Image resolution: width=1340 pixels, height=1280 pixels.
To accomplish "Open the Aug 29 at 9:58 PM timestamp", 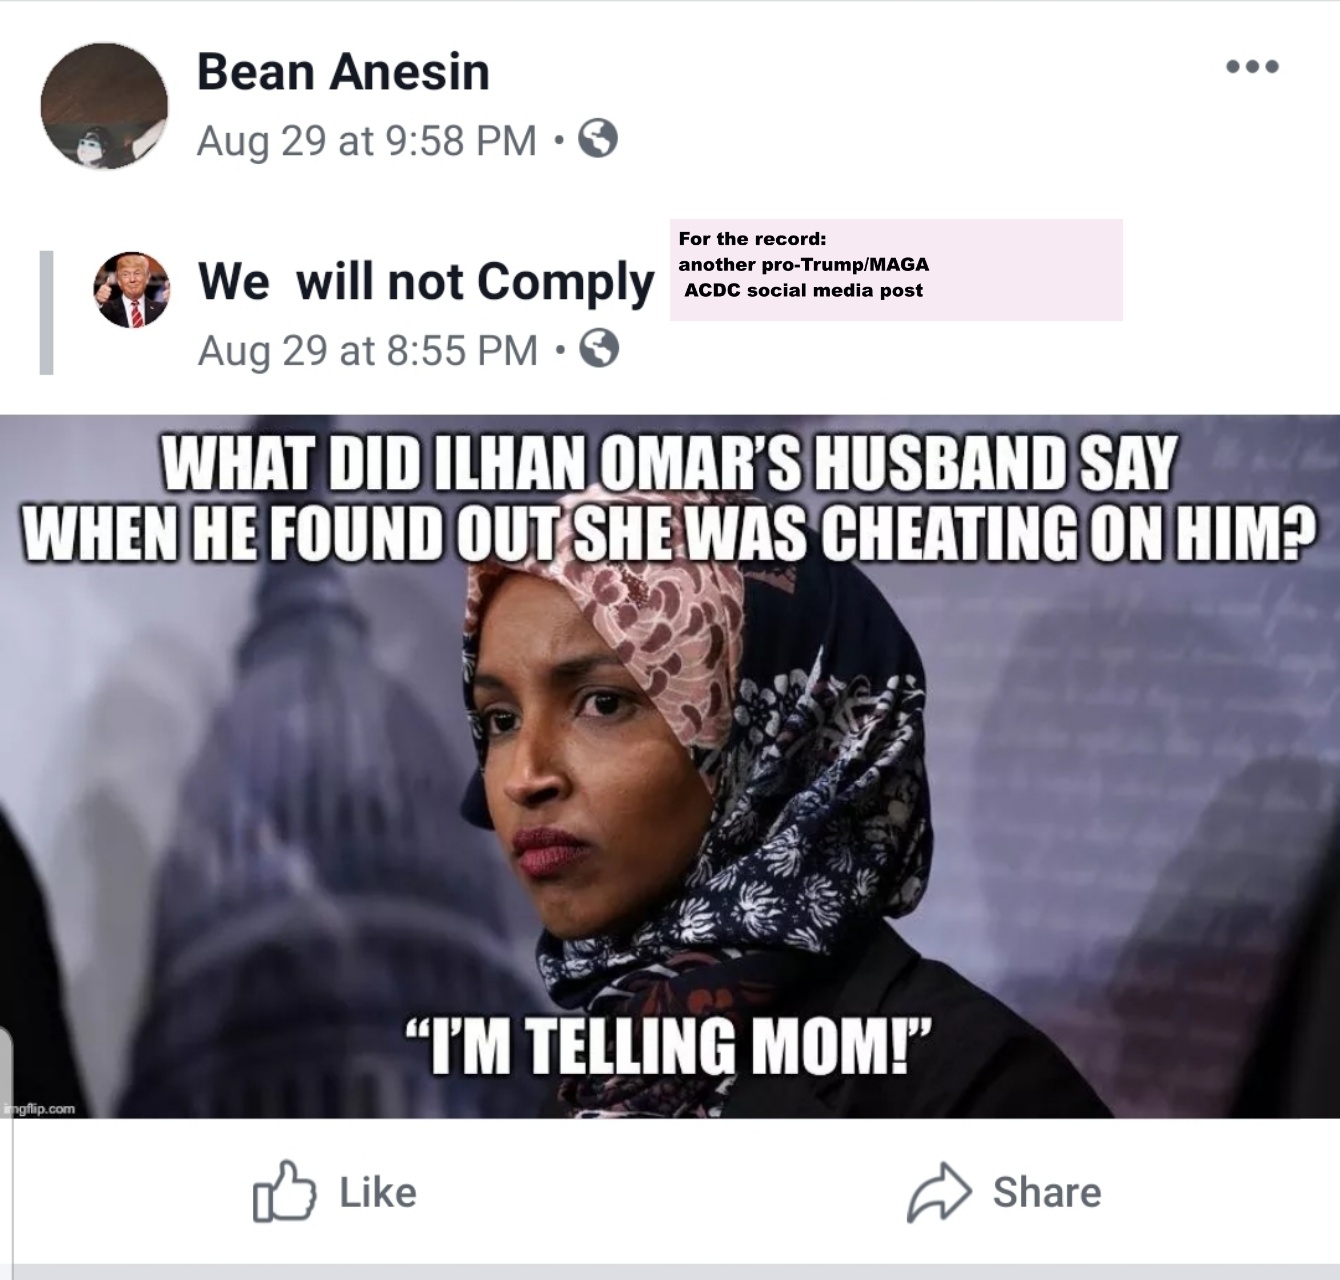I will pos(366,140).
